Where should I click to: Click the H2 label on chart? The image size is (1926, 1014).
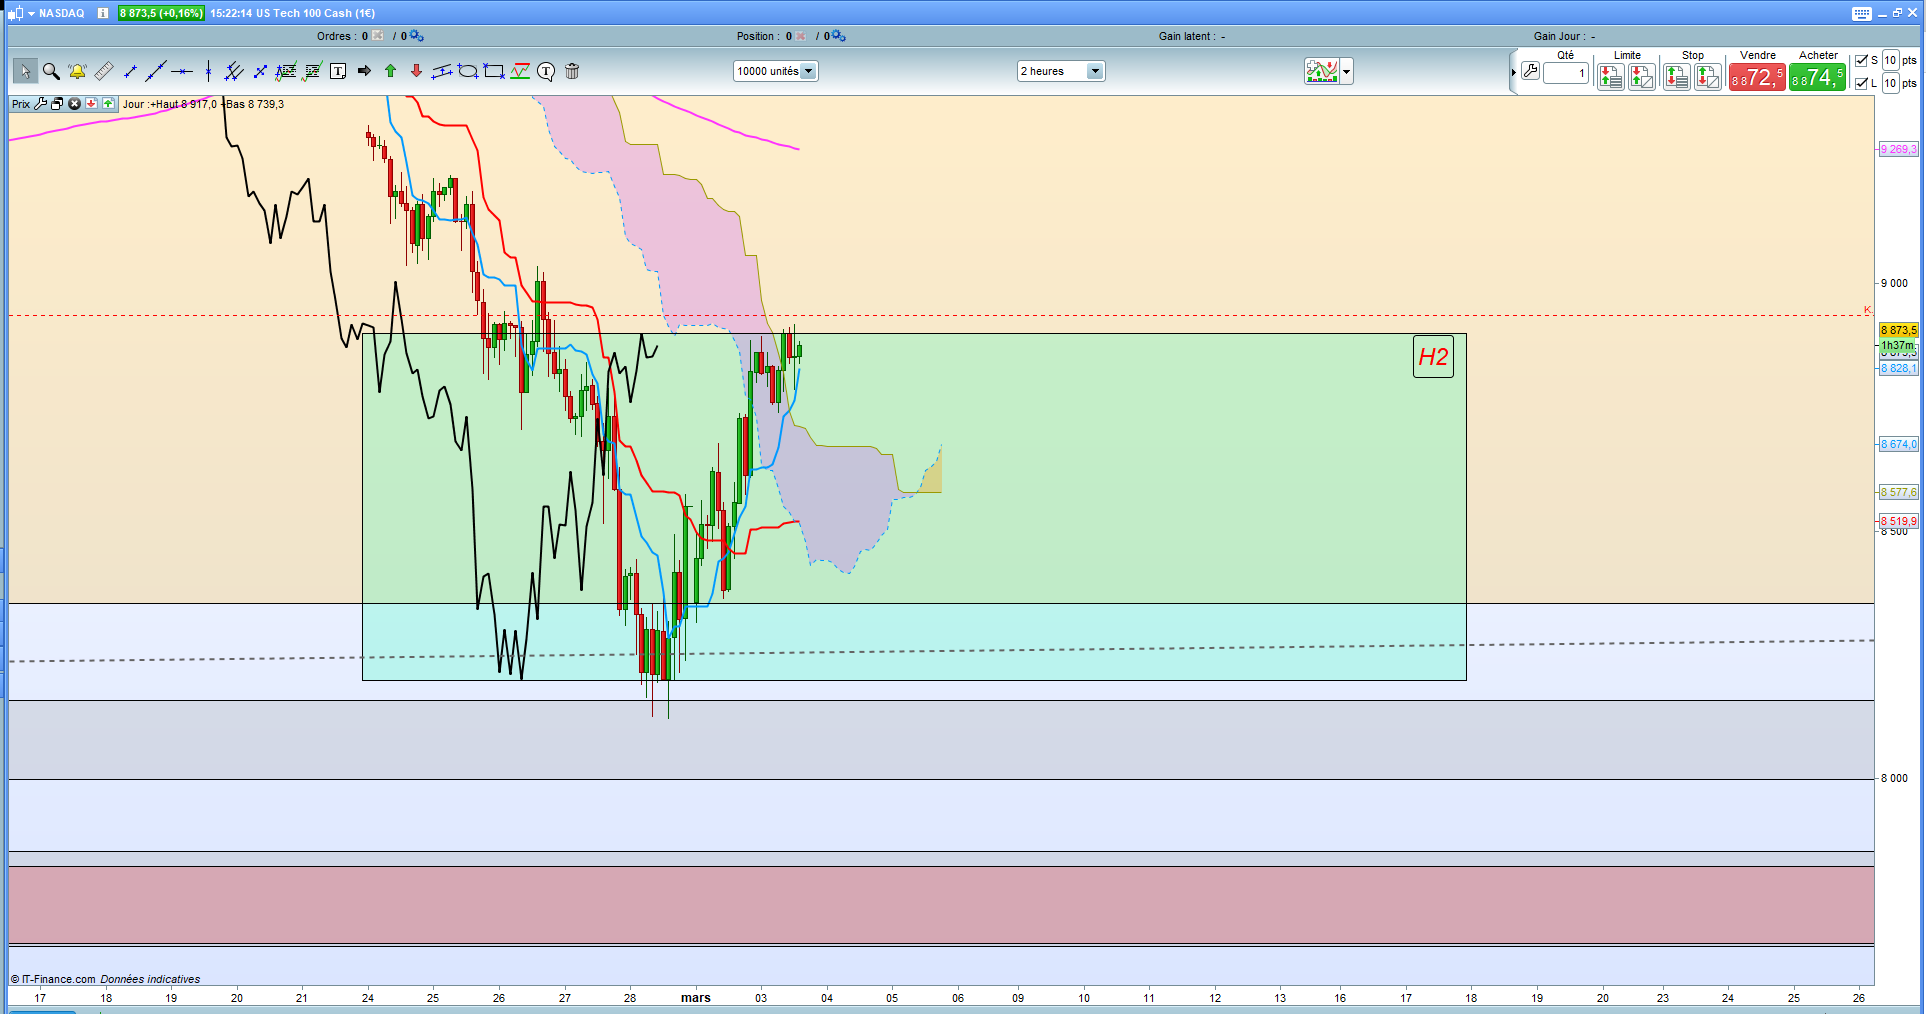tap(1433, 357)
